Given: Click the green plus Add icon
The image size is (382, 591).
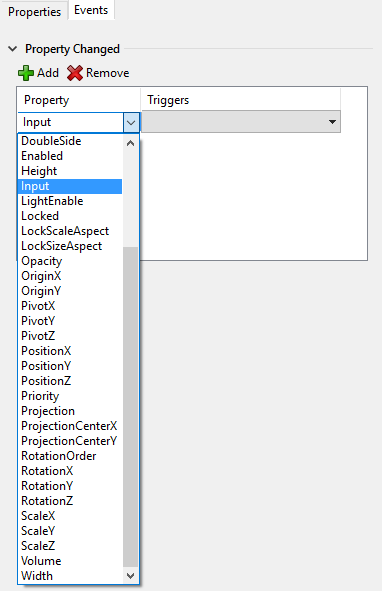Looking at the screenshot, I should click(x=26, y=73).
